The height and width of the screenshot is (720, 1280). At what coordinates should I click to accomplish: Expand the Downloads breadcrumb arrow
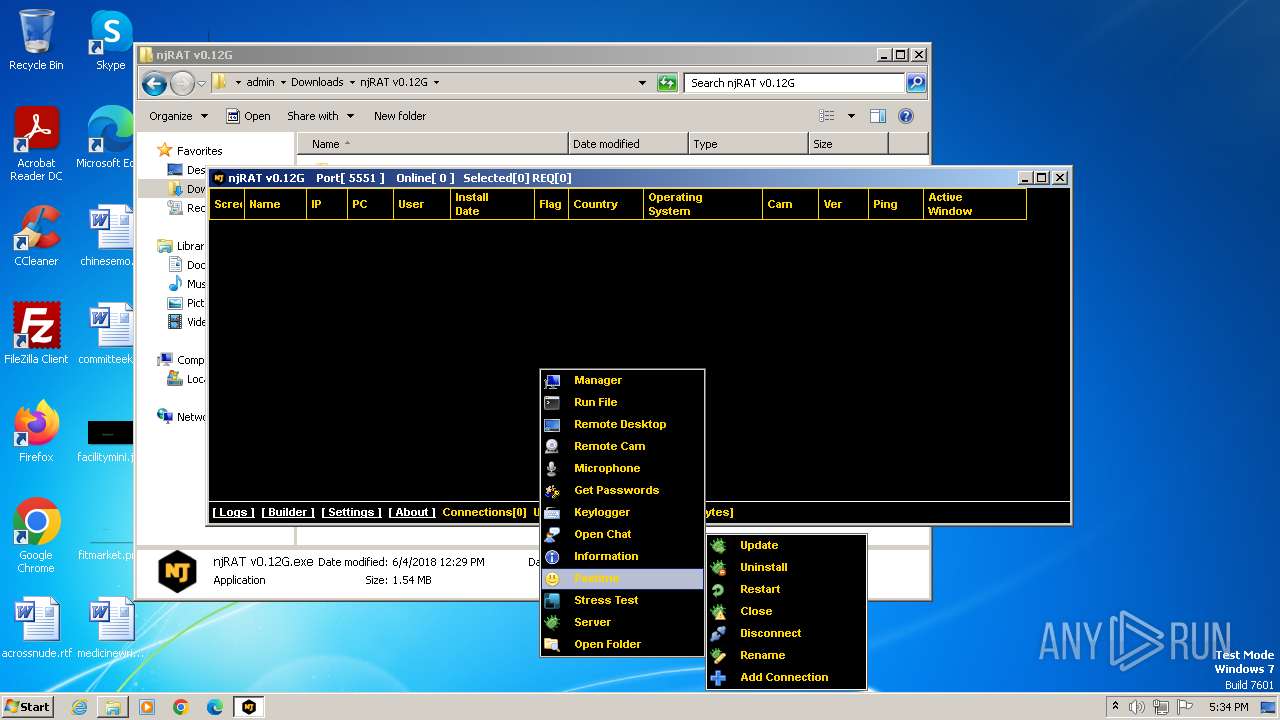click(351, 83)
